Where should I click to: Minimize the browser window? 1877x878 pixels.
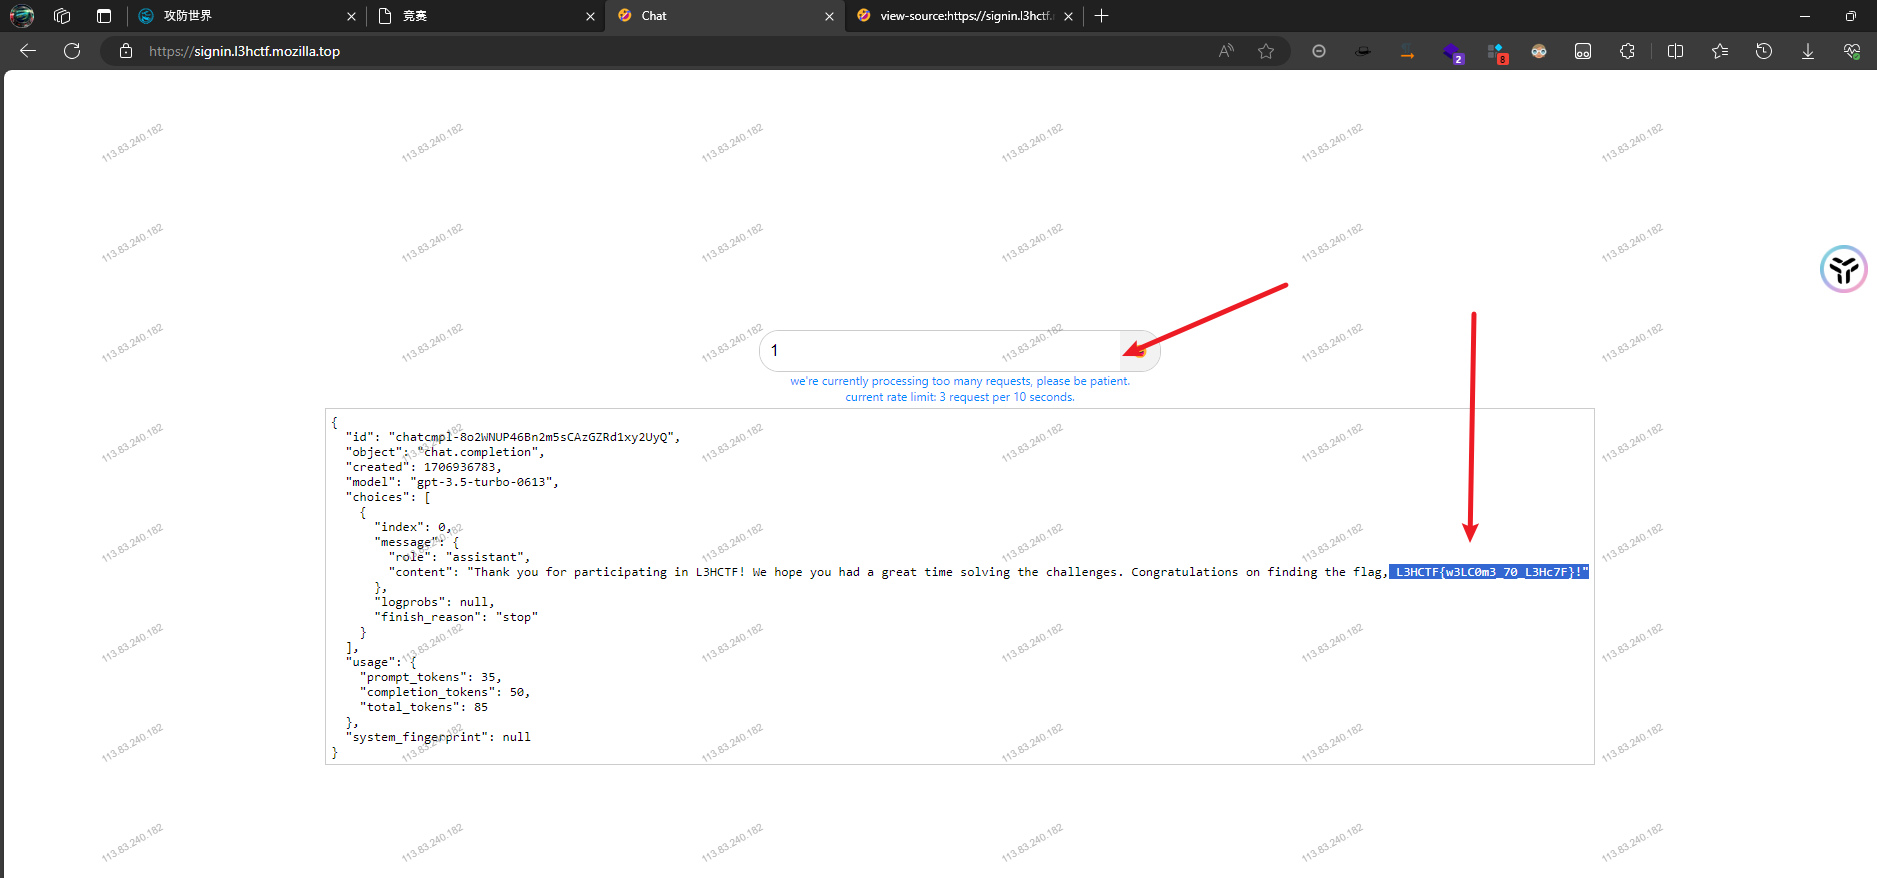(x=1805, y=16)
